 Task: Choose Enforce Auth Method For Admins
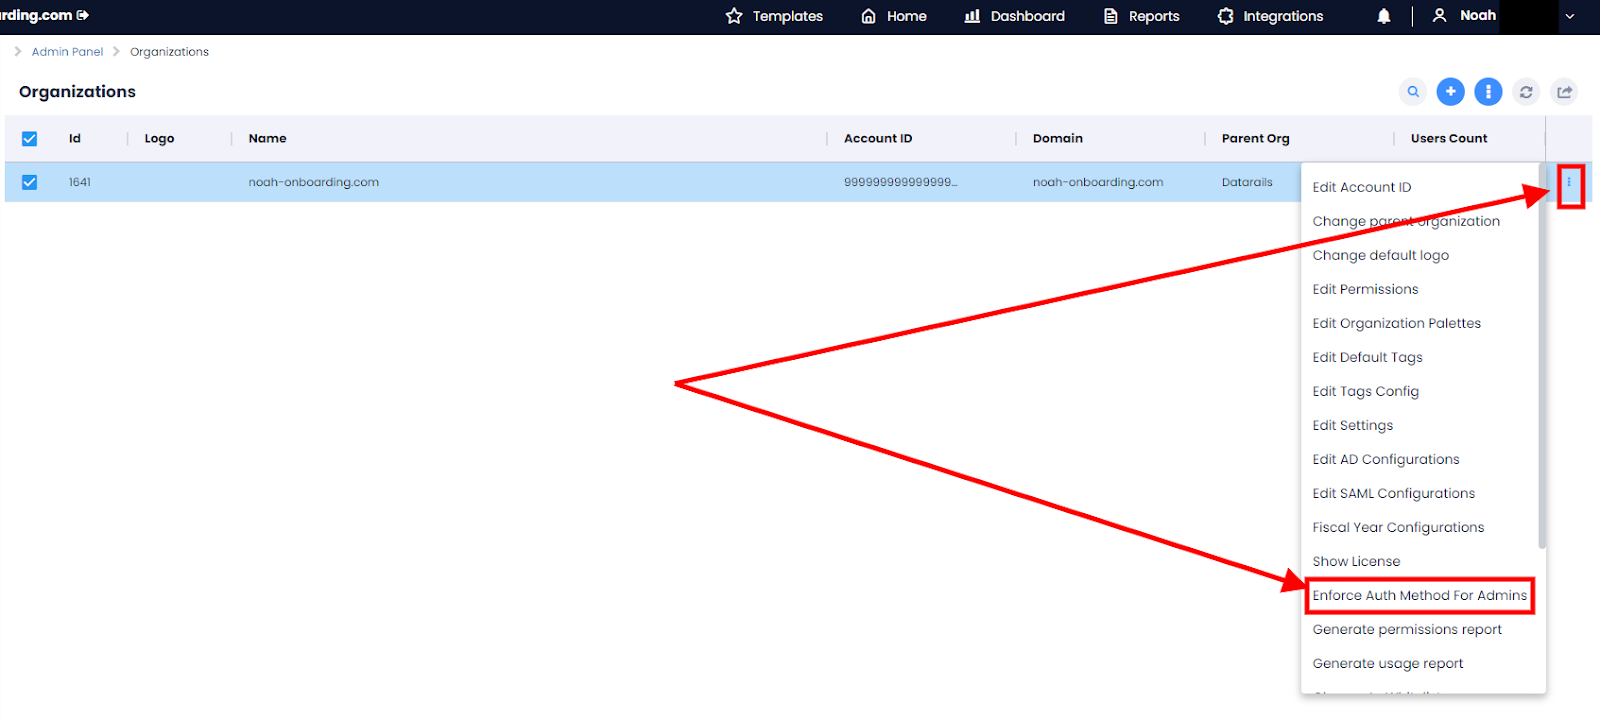1419,595
